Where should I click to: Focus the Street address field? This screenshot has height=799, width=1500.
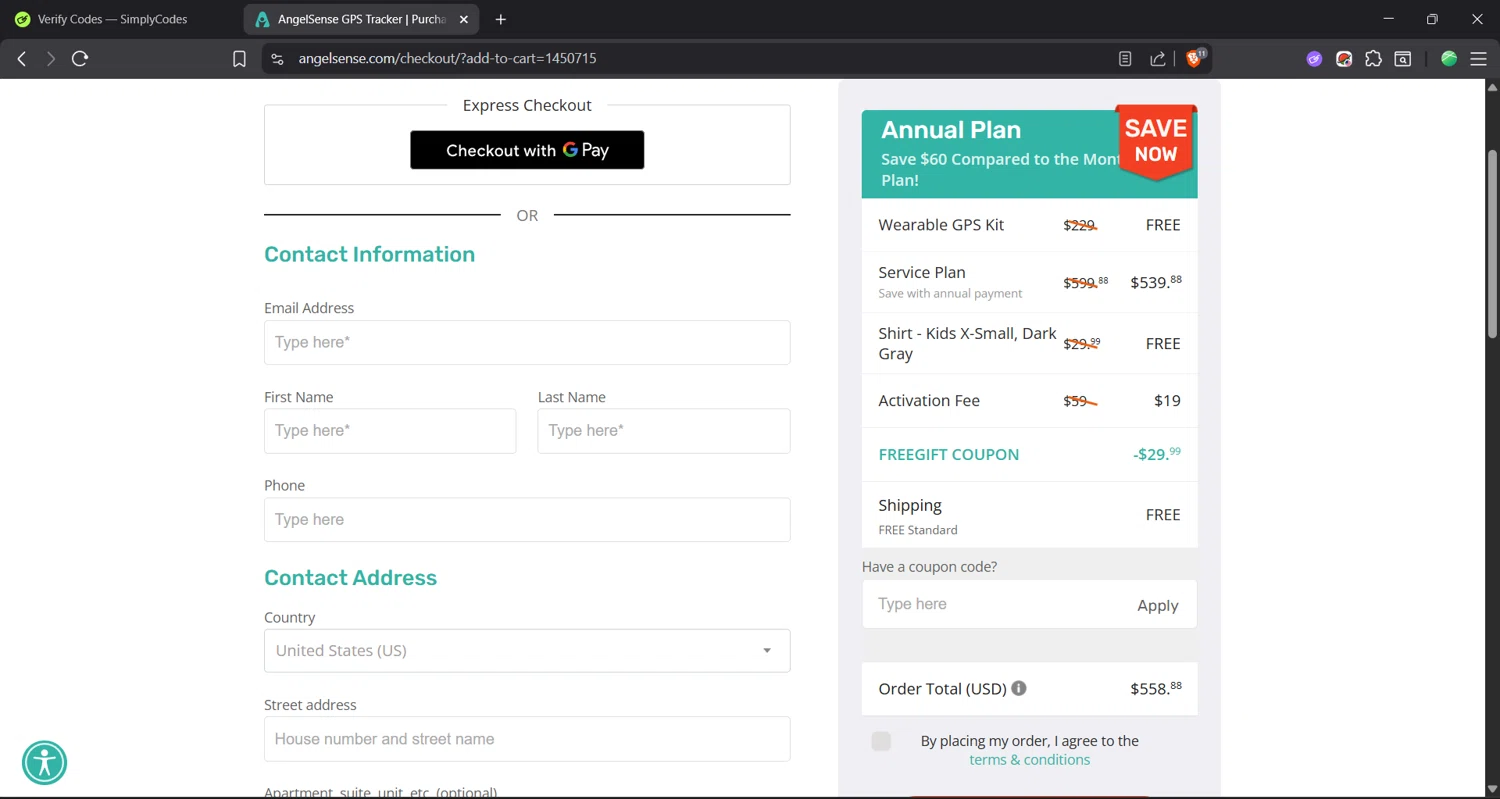tap(527, 739)
